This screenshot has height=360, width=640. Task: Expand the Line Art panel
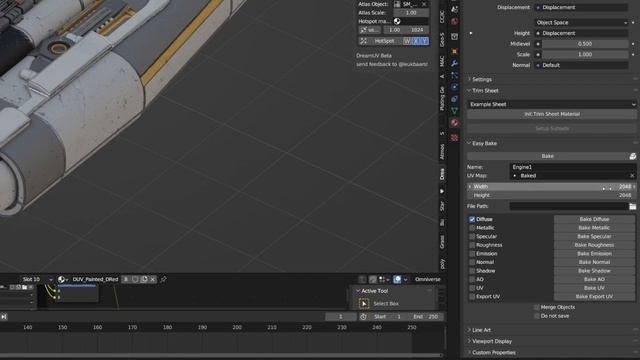[x=482, y=330]
